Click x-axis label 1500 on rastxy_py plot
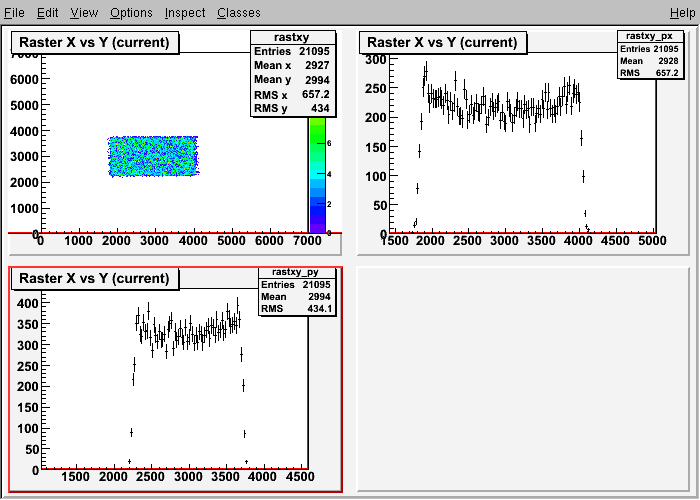700x500 pixels. (75, 477)
